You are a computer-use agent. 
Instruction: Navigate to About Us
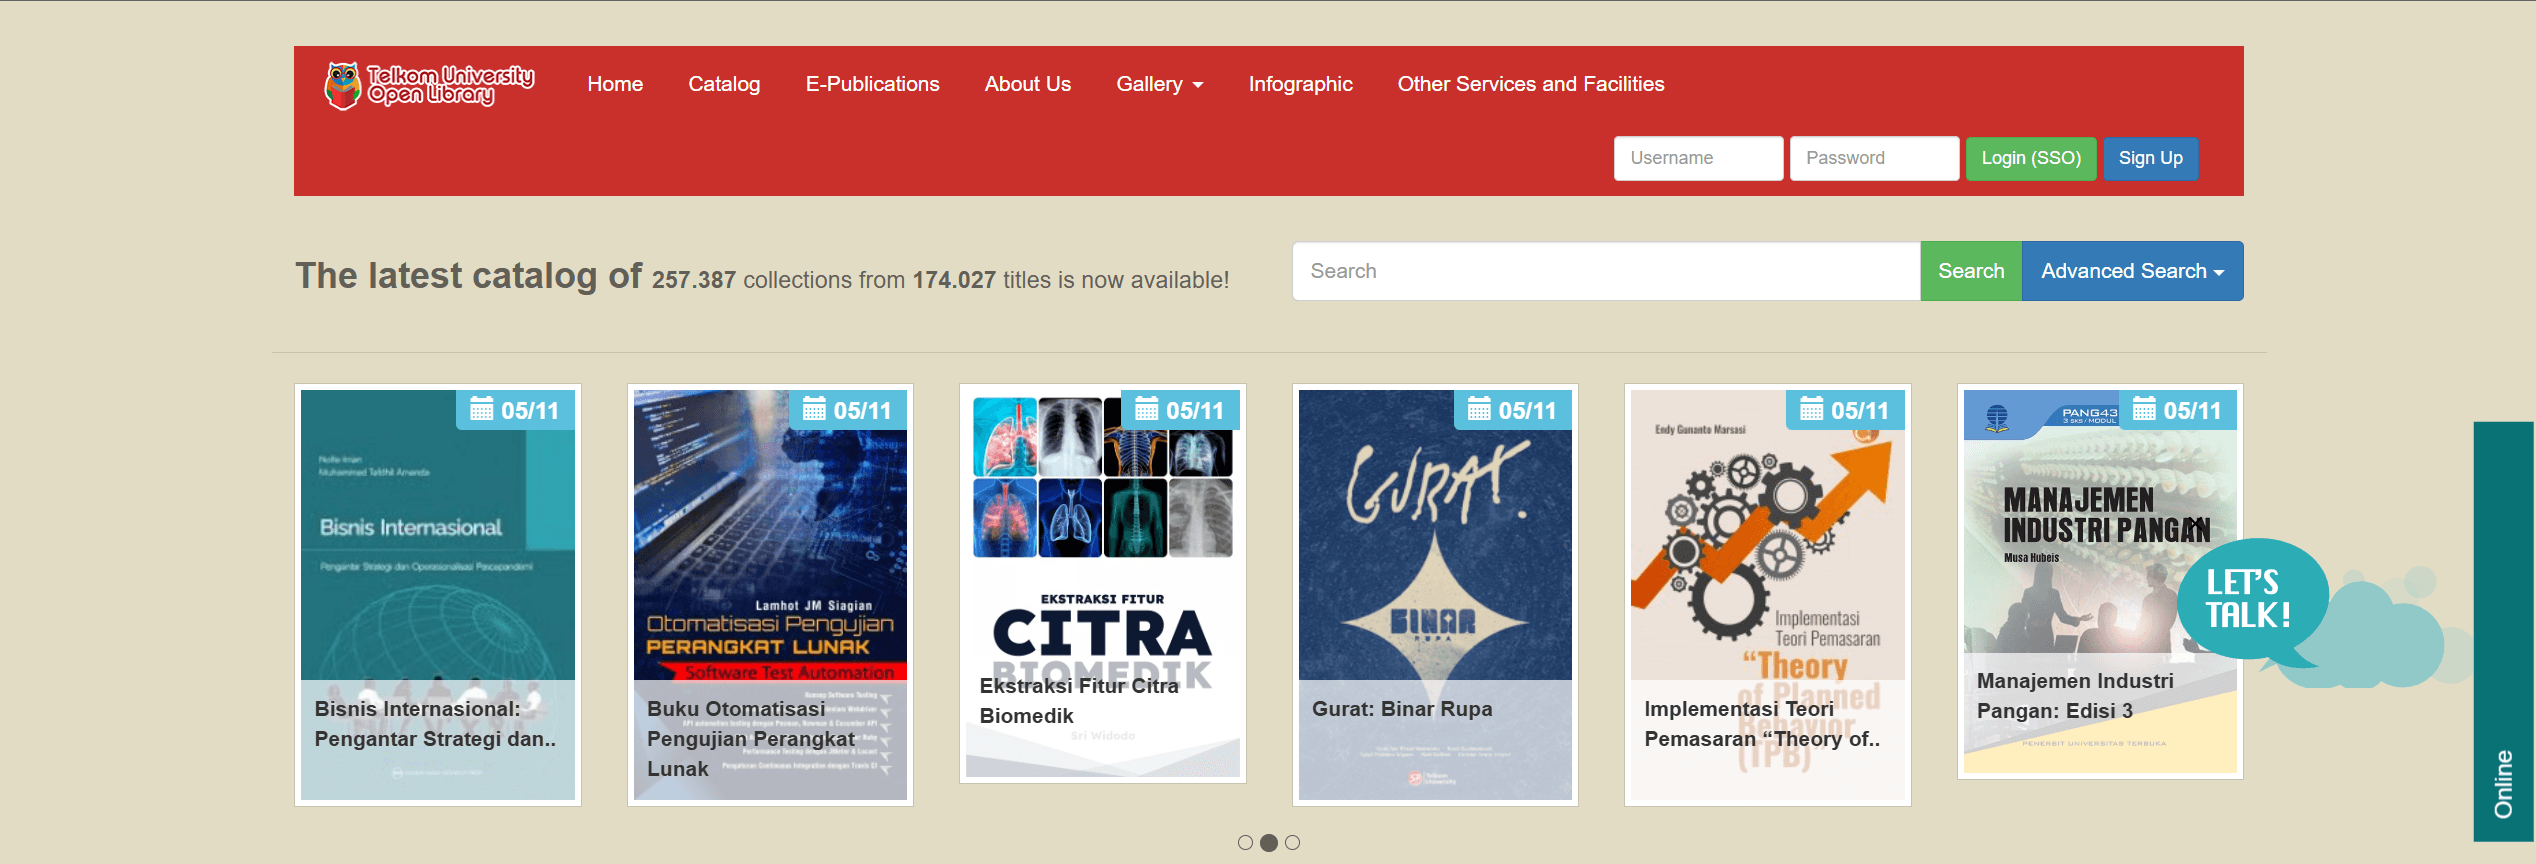click(x=1027, y=84)
